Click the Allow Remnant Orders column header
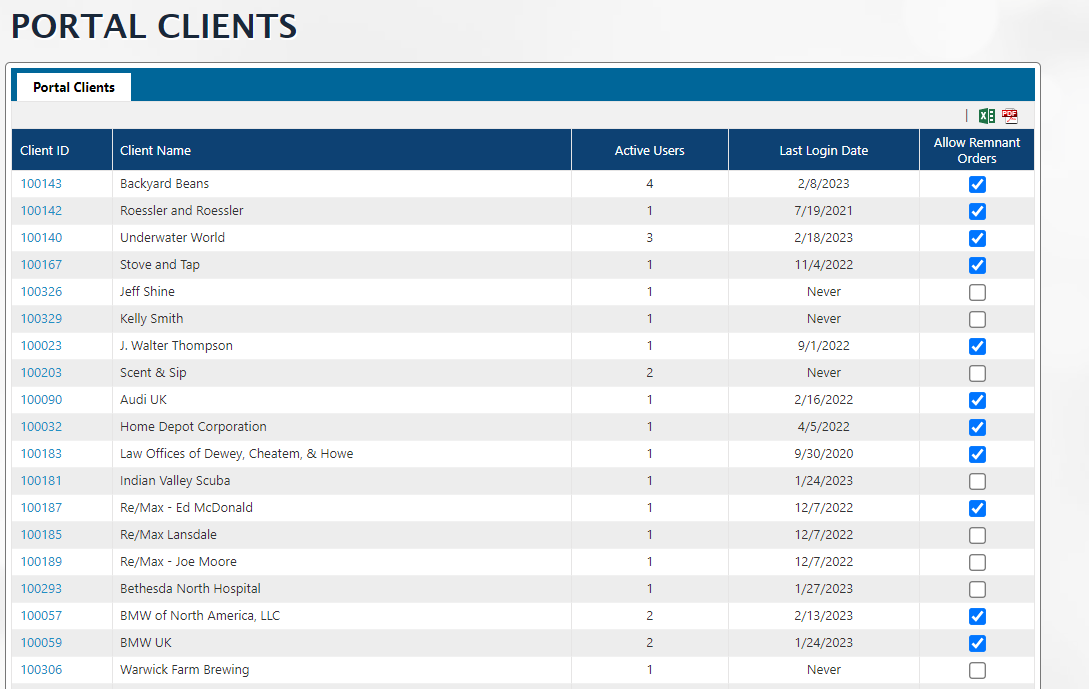The height and width of the screenshot is (689, 1089). 976,150
